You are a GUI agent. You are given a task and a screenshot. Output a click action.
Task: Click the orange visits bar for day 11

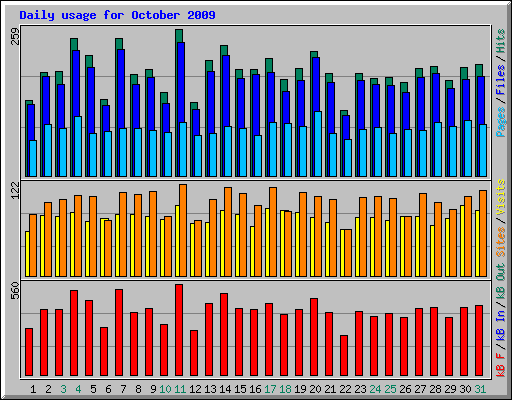click(x=183, y=230)
